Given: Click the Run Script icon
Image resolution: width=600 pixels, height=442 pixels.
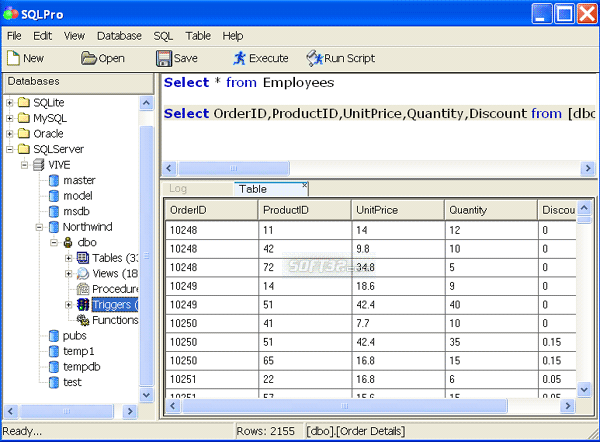Looking at the screenshot, I should tap(315, 58).
